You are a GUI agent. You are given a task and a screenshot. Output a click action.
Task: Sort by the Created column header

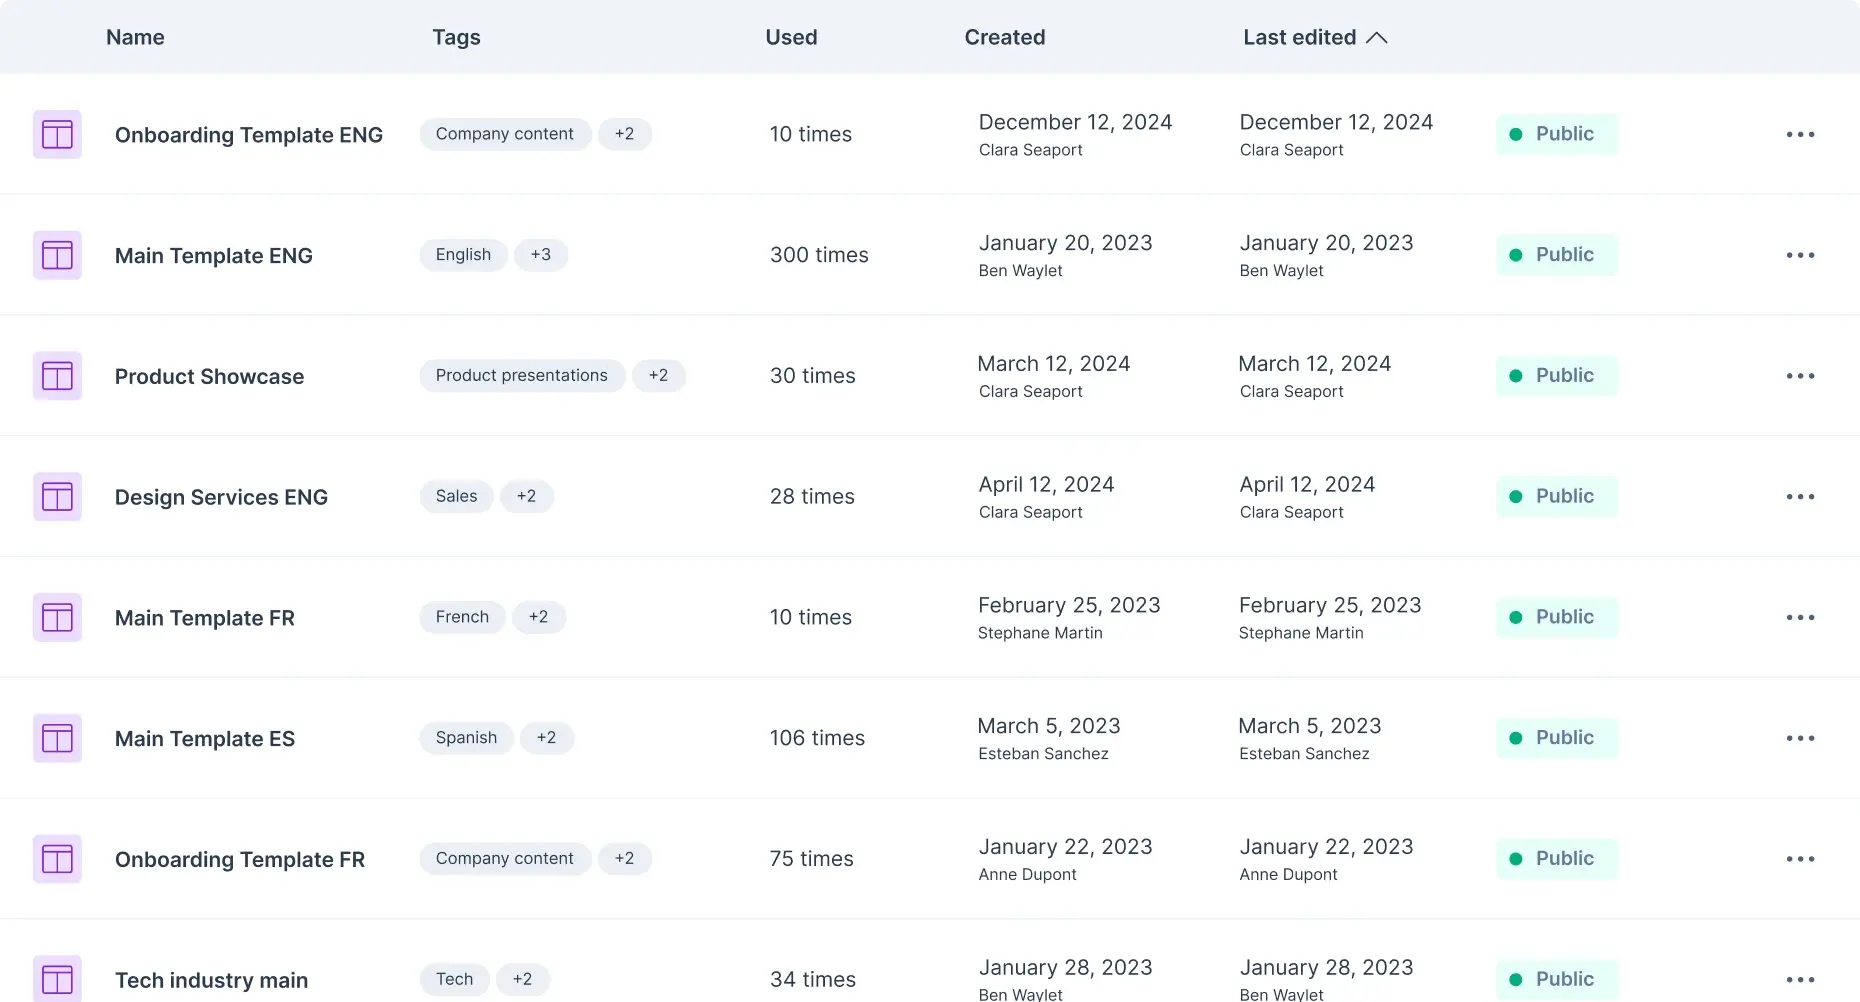[1005, 37]
